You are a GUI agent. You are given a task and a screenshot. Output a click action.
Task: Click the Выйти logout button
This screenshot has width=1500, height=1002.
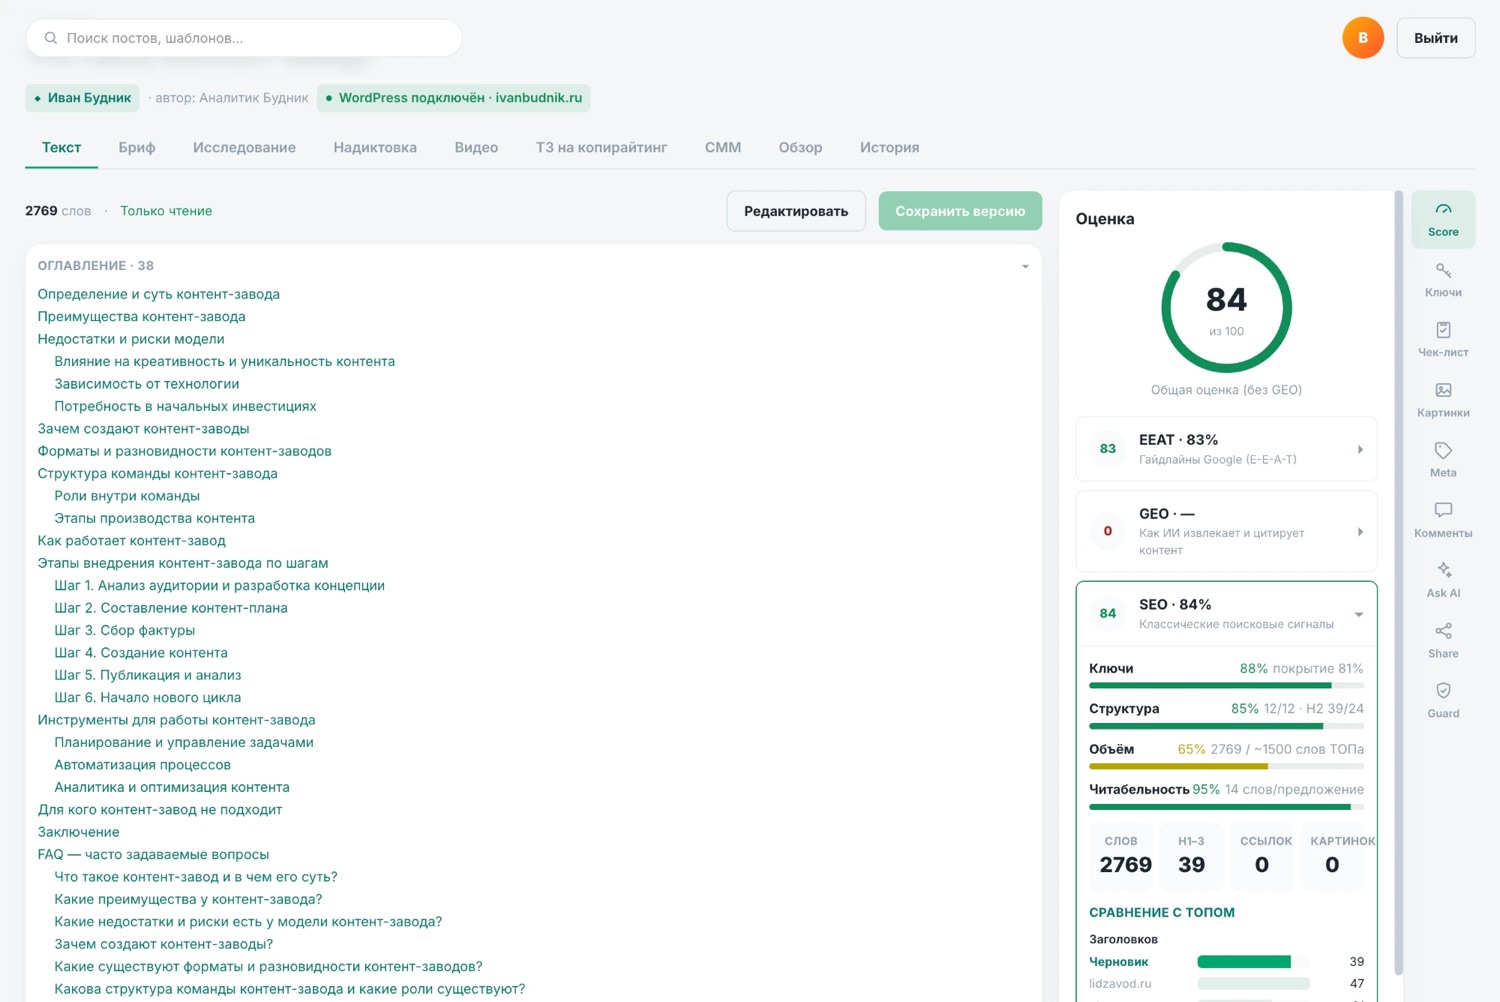[1436, 38]
